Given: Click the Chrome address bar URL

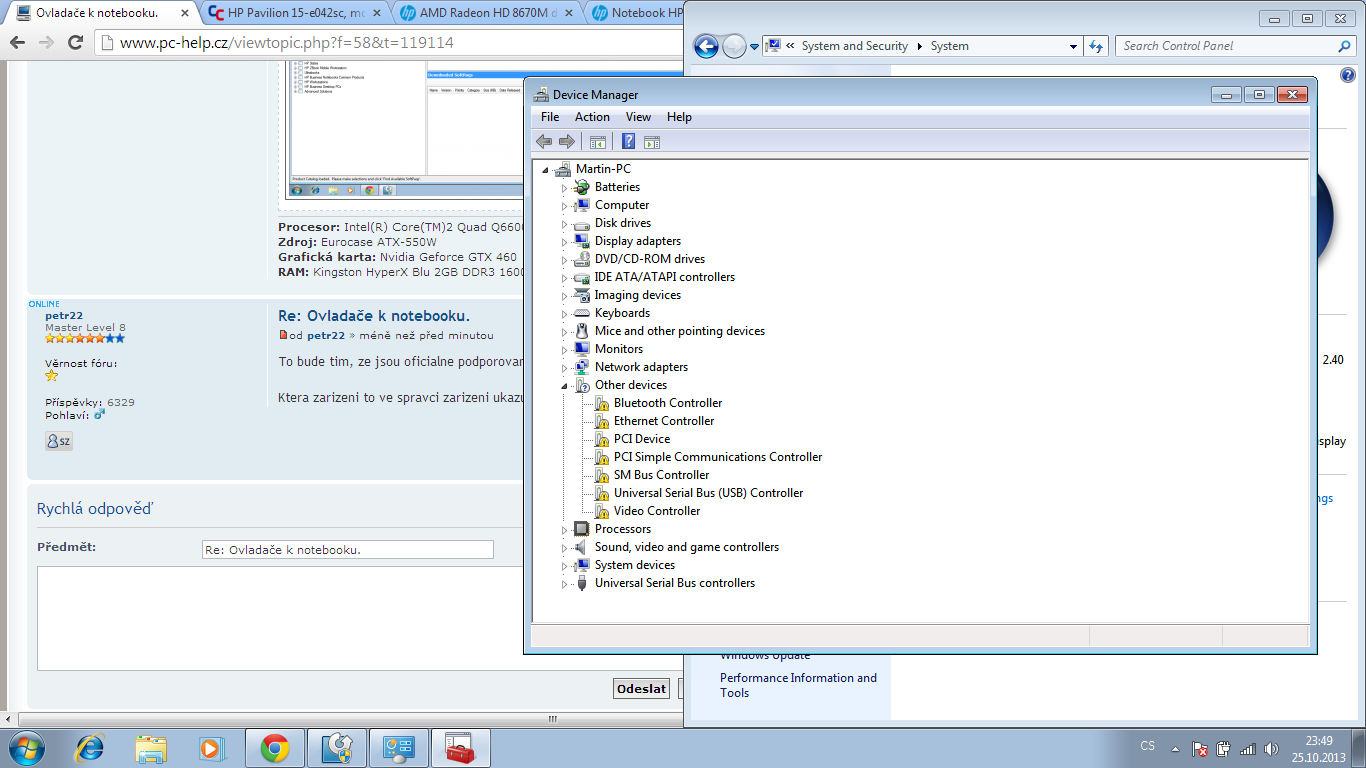Looking at the screenshot, I should pos(287,43).
